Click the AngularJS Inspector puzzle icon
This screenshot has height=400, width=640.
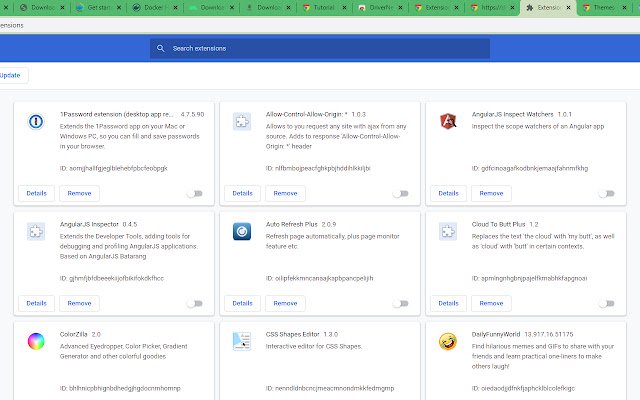(36, 231)
